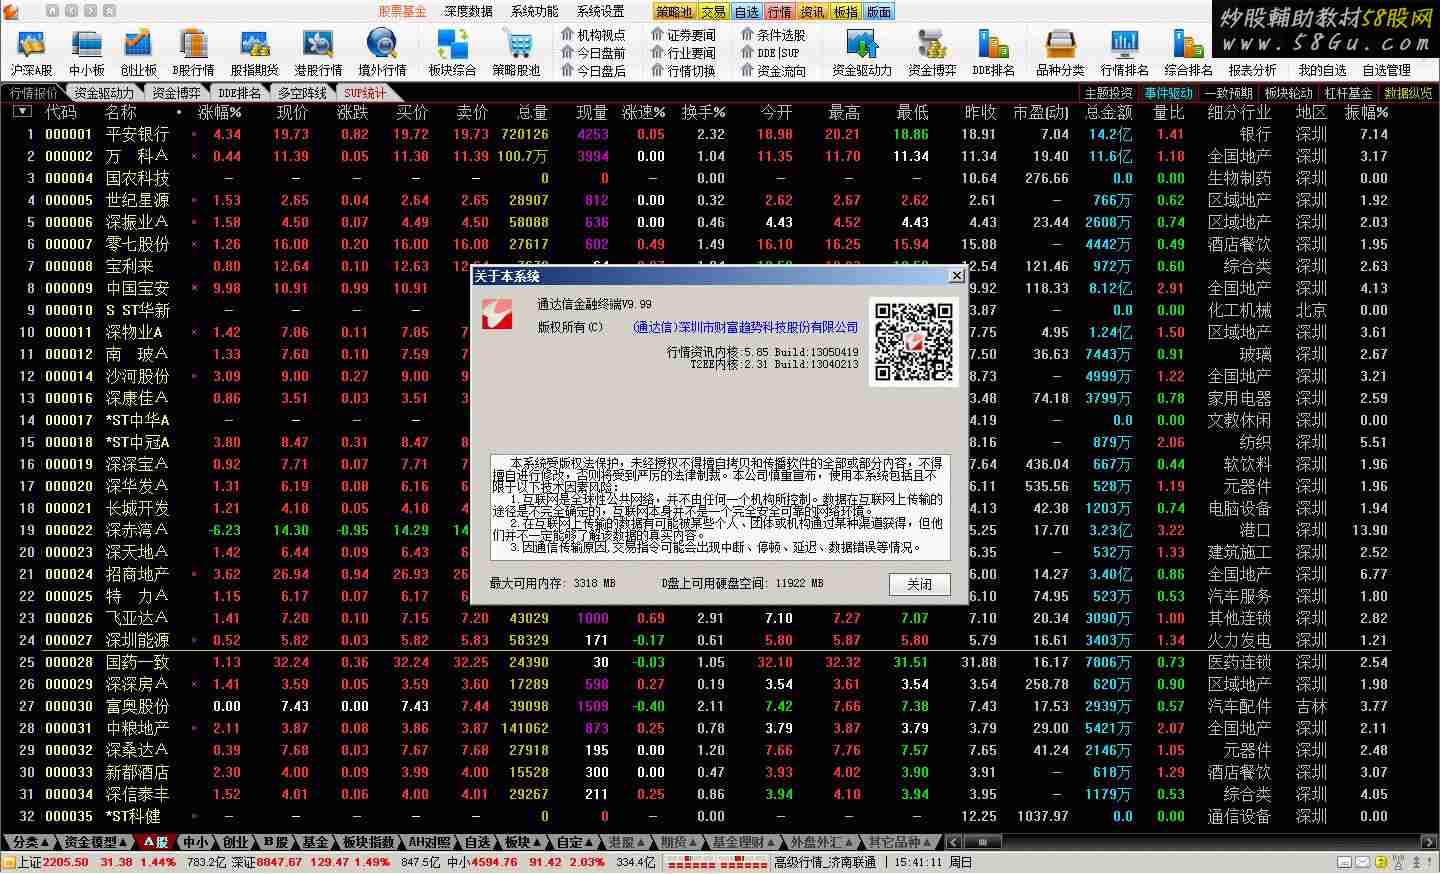This screenshot has width=1440, height=874.
Task: Open the 港股行情 toolbar icon
Action: pos(318,52)
